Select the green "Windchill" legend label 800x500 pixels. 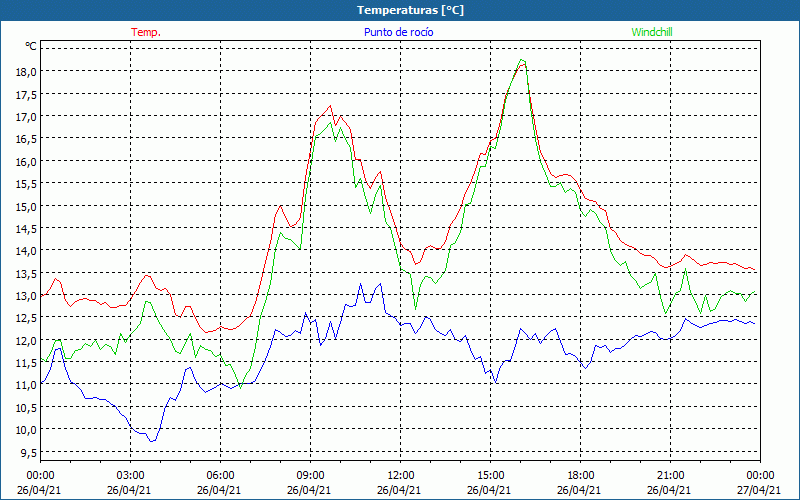652,32
